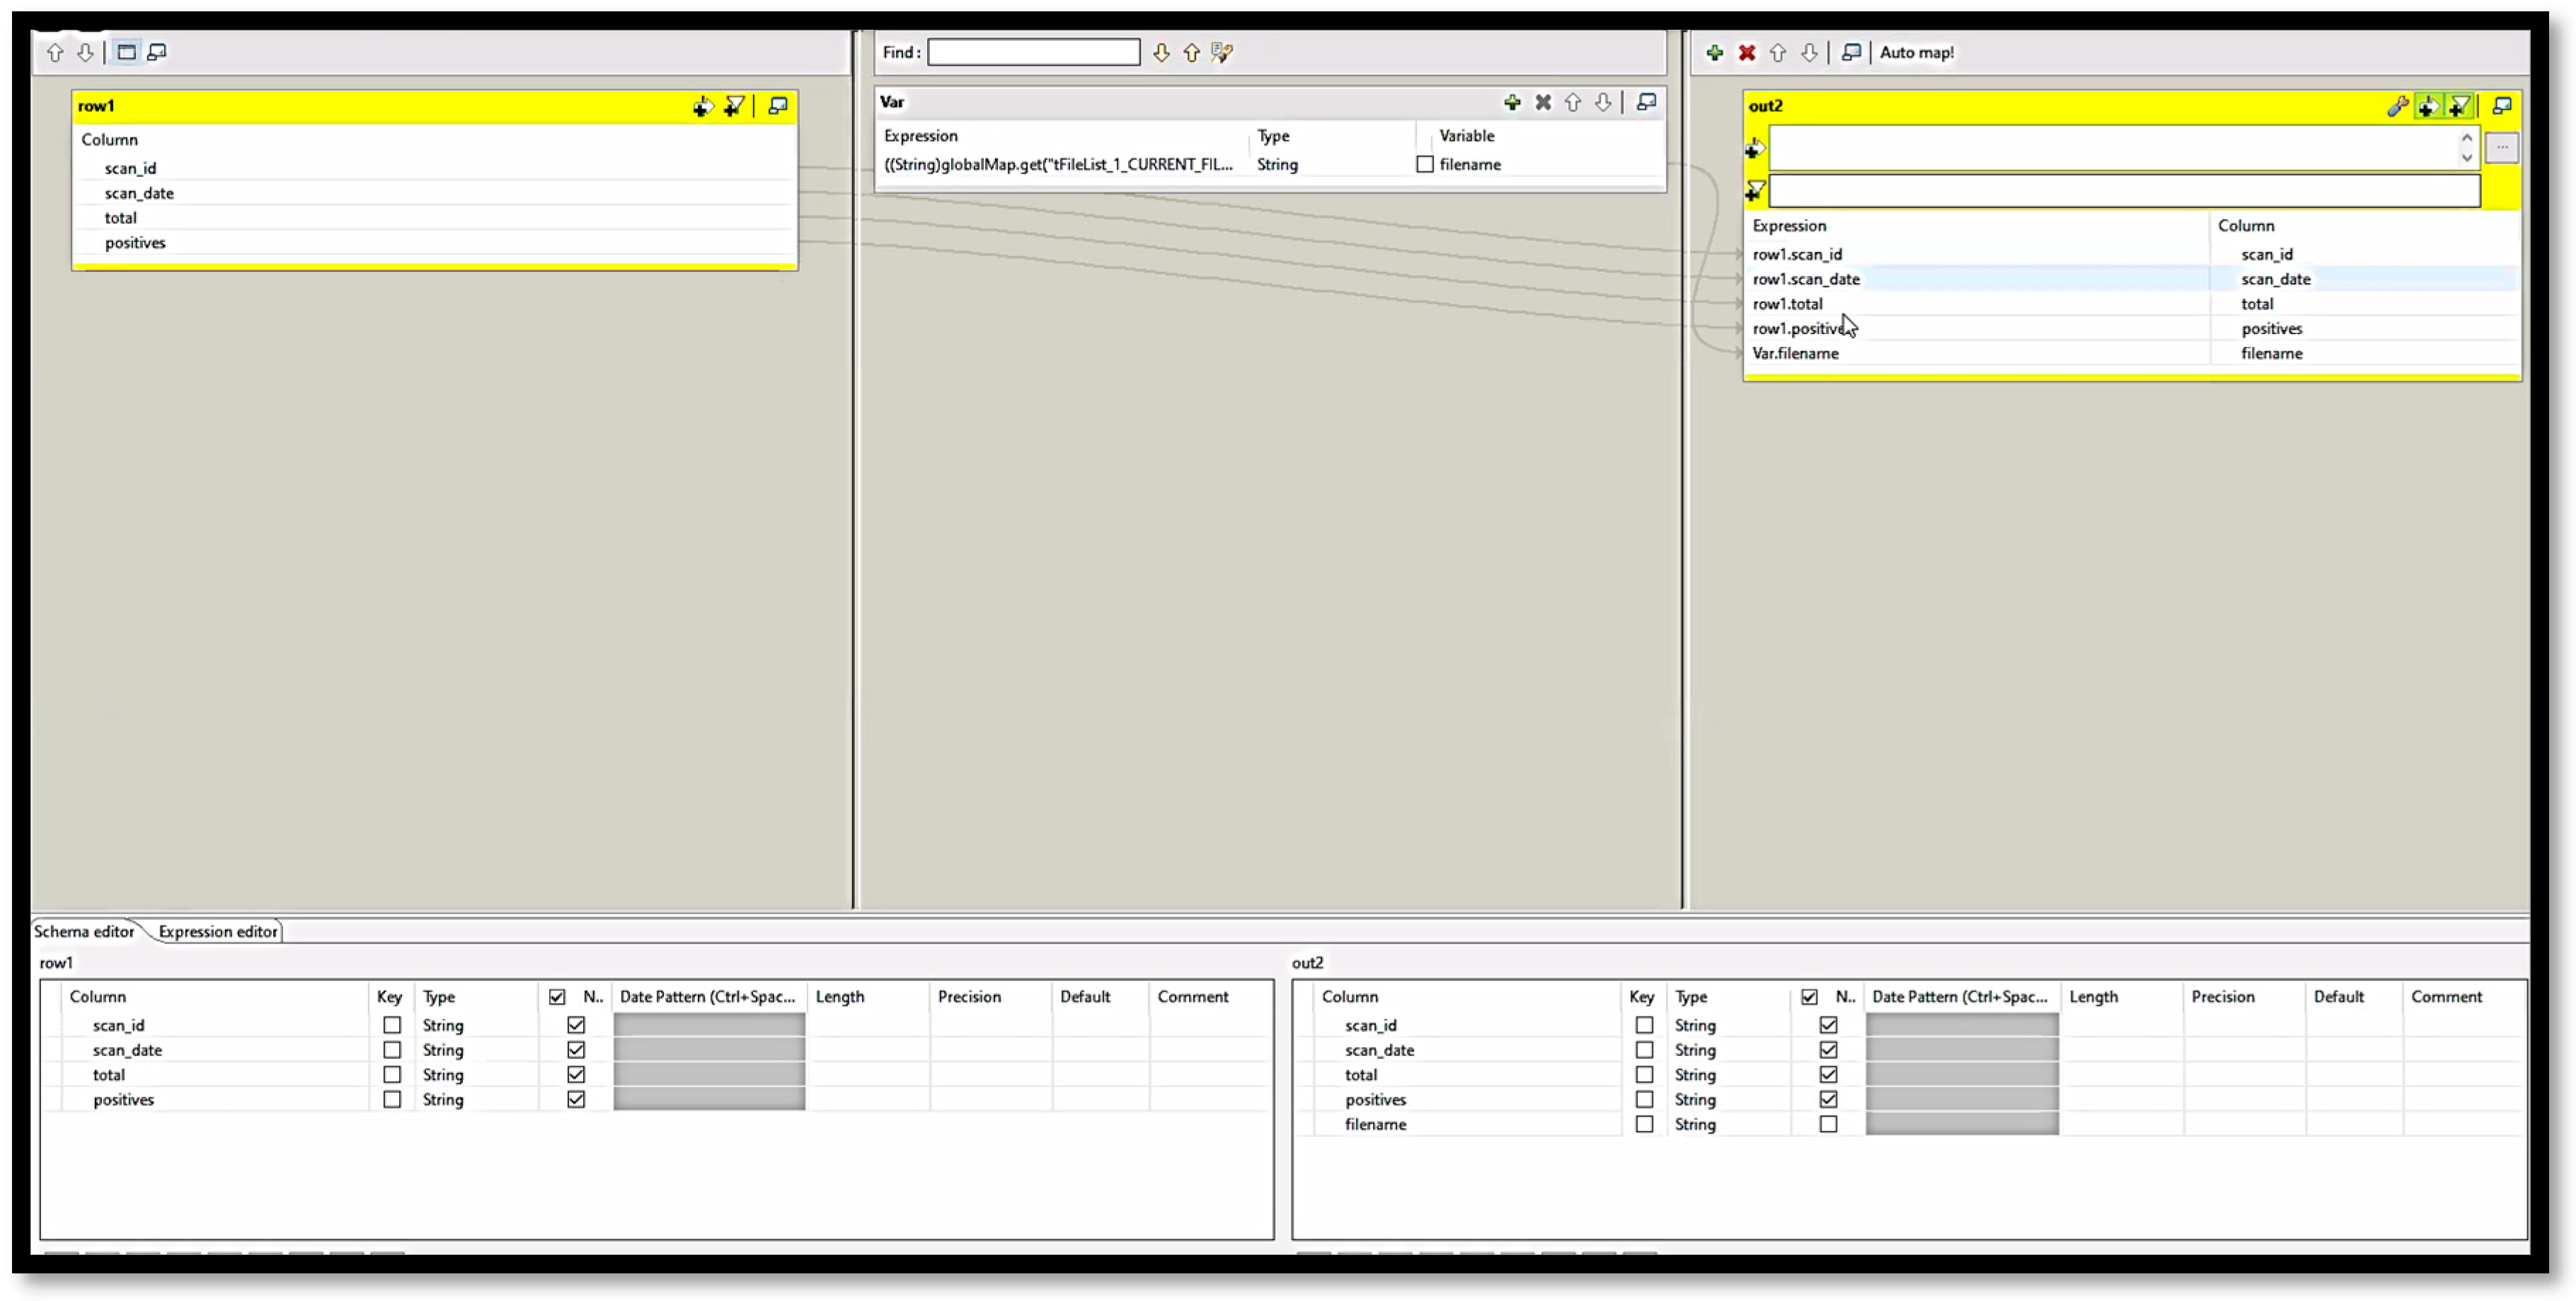The image size is (2576, 1301).
Task: Click the expression filter icon on row1 header
Action: (734, 106)
